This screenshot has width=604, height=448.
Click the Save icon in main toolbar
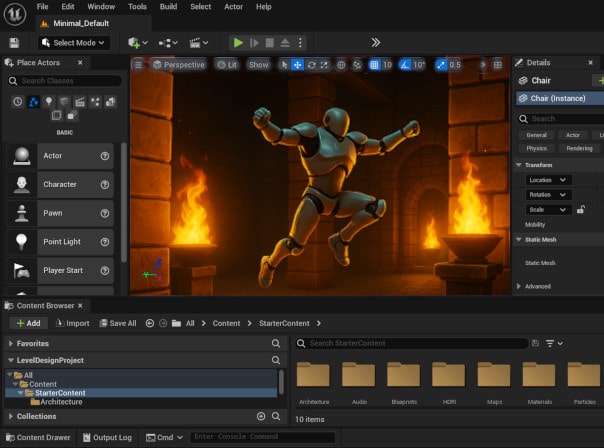pos(14,43)
